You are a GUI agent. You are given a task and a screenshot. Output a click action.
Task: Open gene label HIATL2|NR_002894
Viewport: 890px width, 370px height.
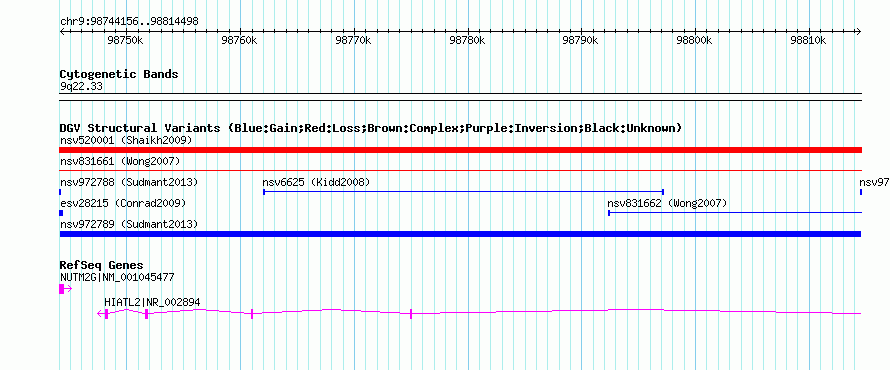152,302
